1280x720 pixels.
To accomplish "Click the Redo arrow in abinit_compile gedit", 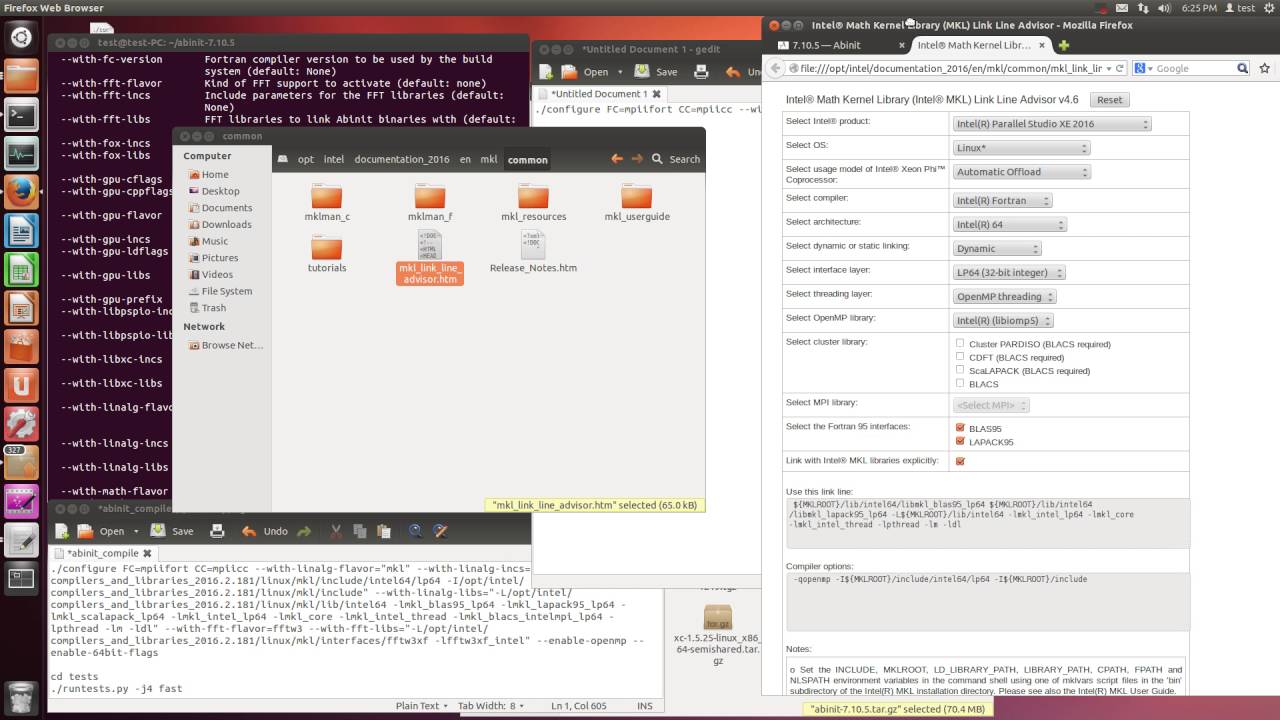I will click(304, 531).
